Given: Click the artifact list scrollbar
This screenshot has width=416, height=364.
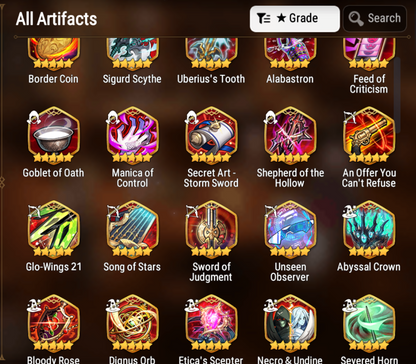Looking at the screenshot, I should pyautogui.click(x=397, y=91).
